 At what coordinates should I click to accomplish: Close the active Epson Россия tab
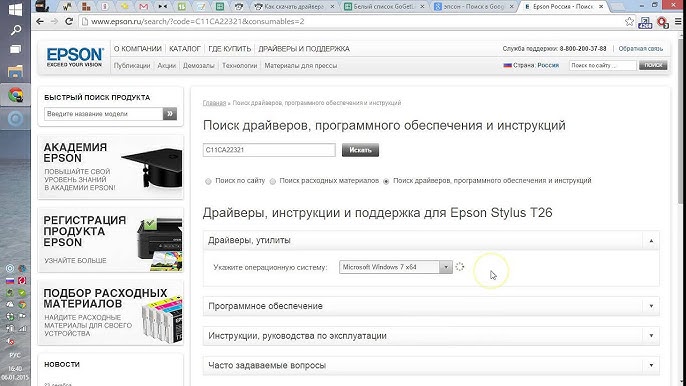click(601, 7)
